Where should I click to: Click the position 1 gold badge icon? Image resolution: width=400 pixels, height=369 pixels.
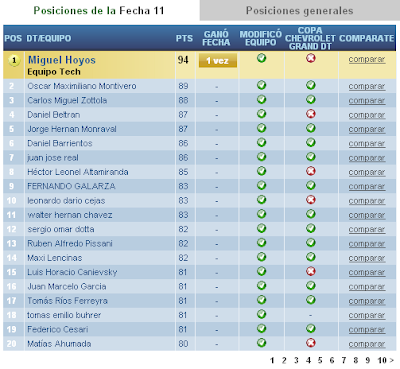[14, 60]
